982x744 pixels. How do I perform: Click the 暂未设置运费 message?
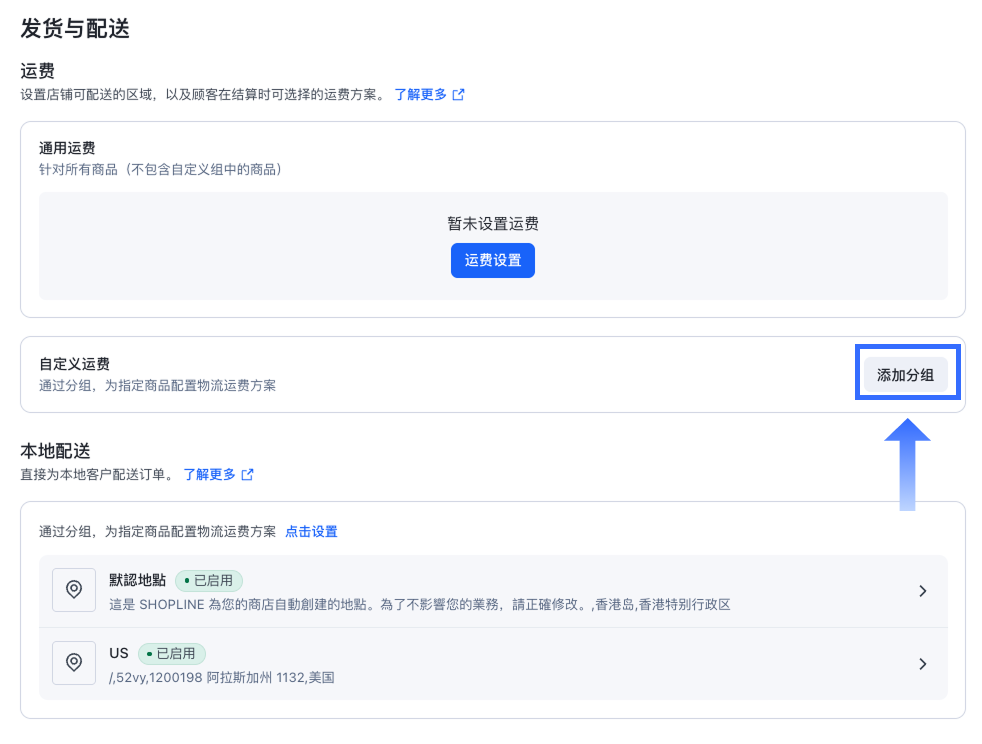[x=493, y=224]
